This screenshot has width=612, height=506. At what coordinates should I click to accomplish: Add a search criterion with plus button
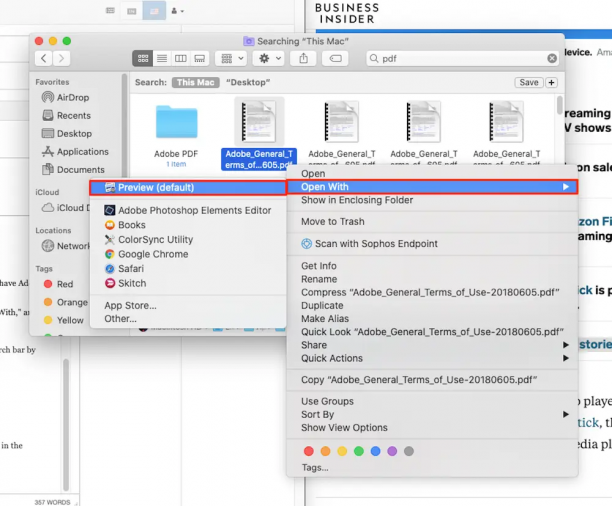pyautogui.click(x=552, y=82)
